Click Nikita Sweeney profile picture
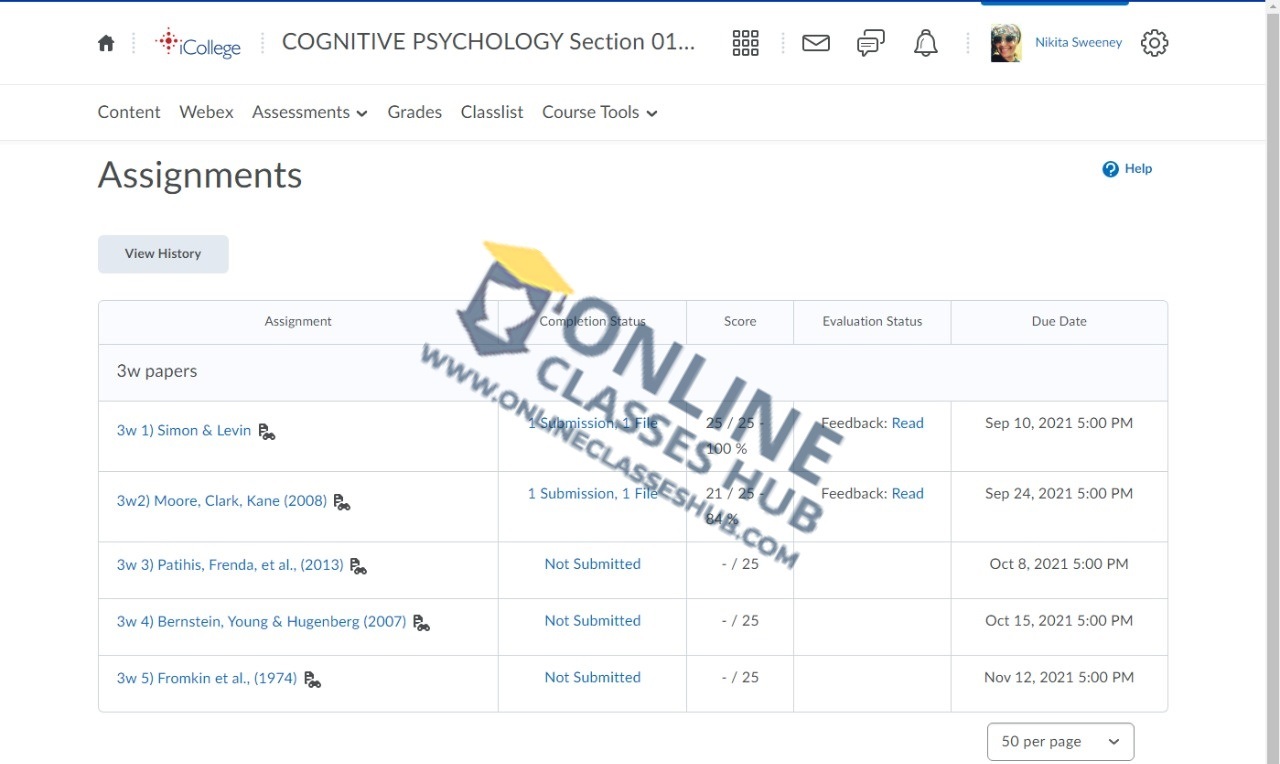Viewport: 1280px width, 764px height. point(1005,43)
